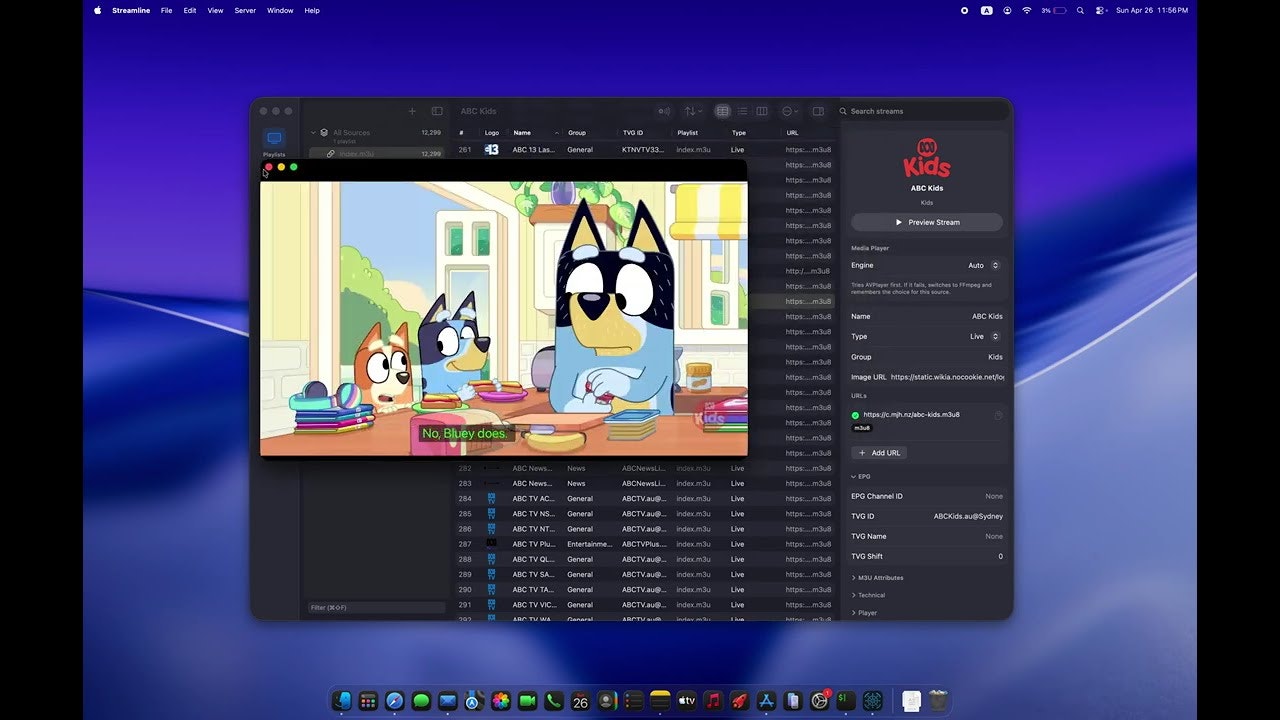1280x720 pixels.
Task: Select the index.m3u playlist
Action: coord(377,154)
